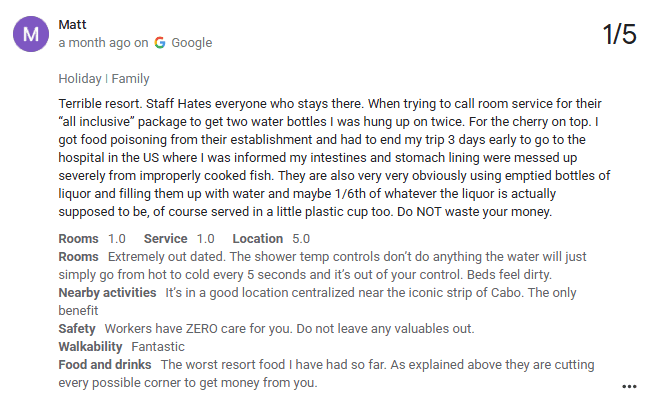
Task: Click the Walkability heading
Action: click(x=94, y=346)
